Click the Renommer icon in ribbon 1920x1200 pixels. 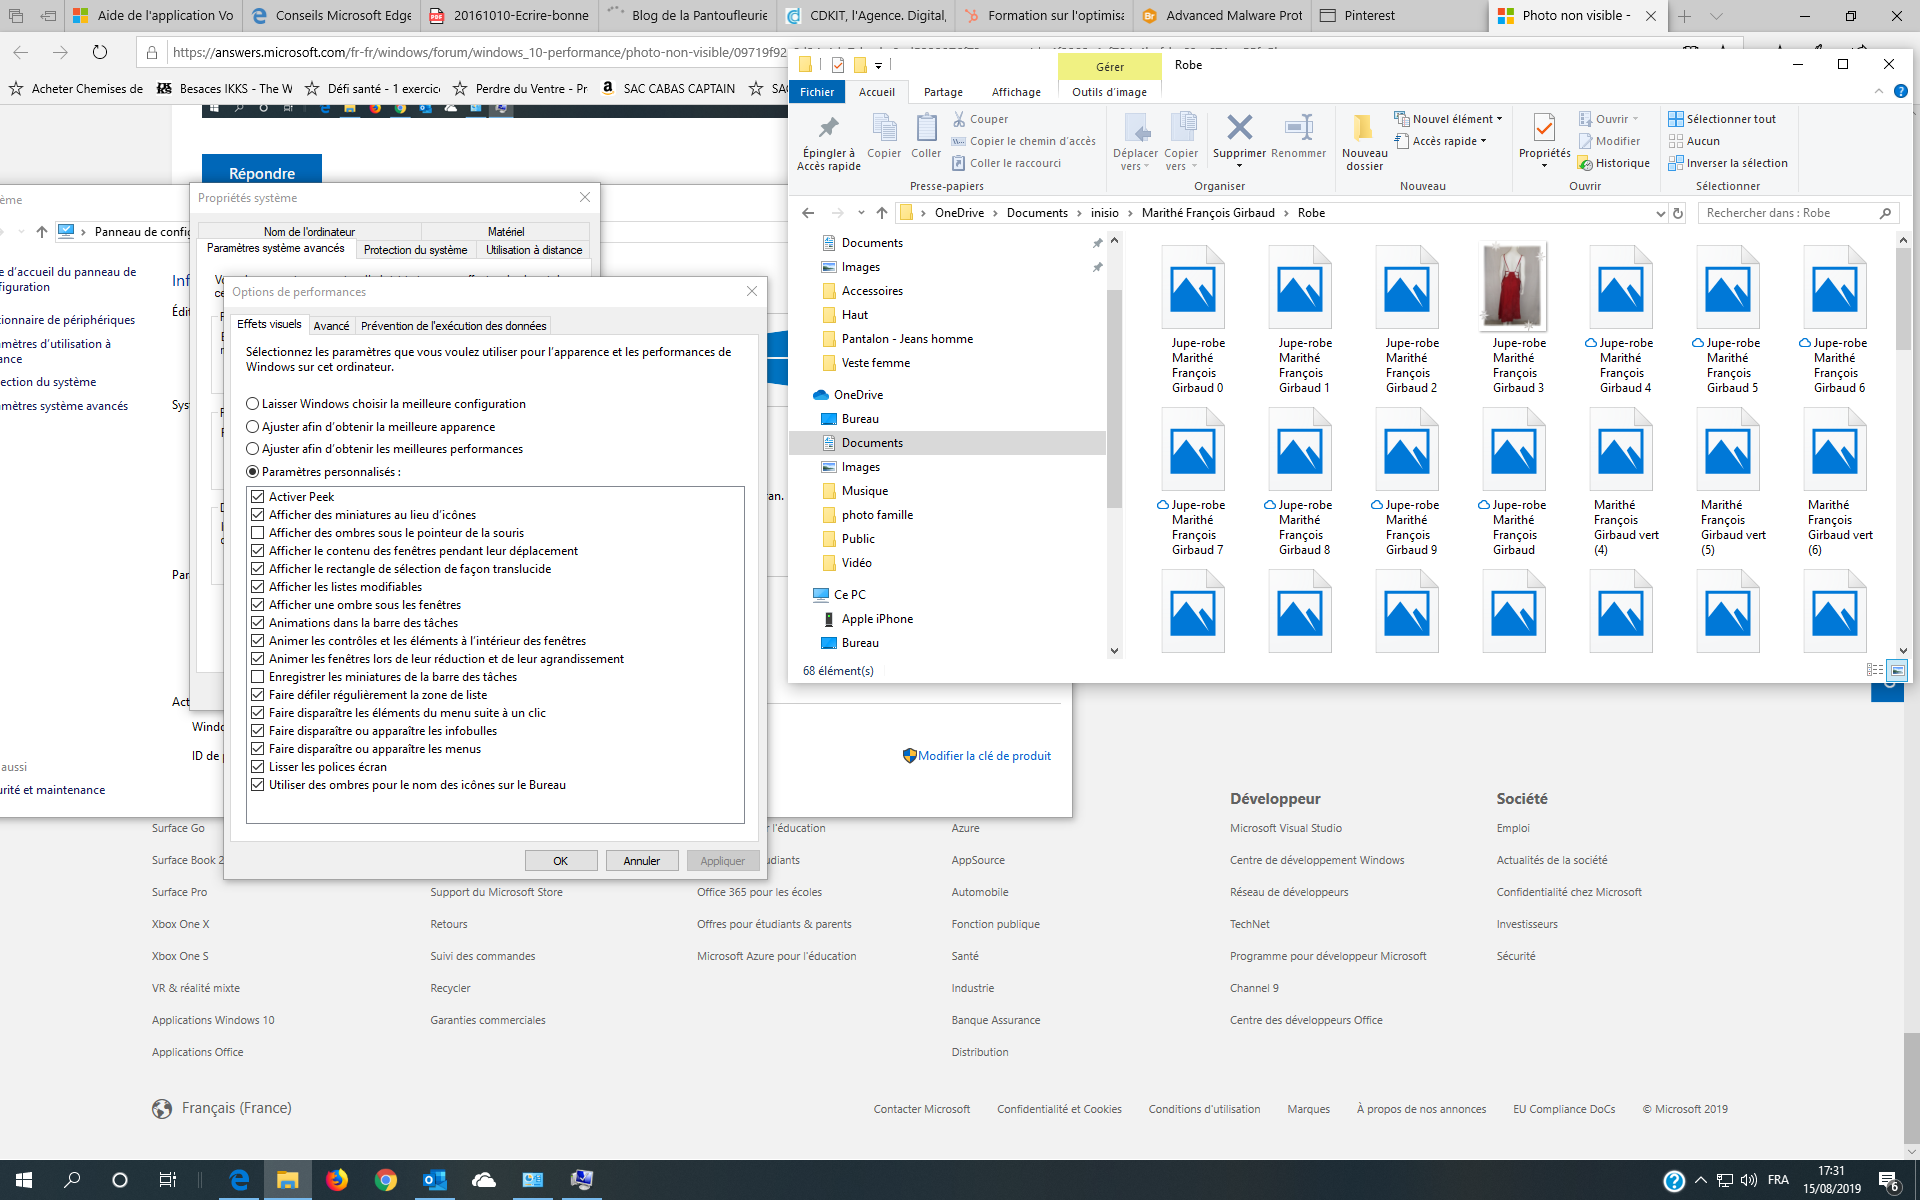(1298, 128)
